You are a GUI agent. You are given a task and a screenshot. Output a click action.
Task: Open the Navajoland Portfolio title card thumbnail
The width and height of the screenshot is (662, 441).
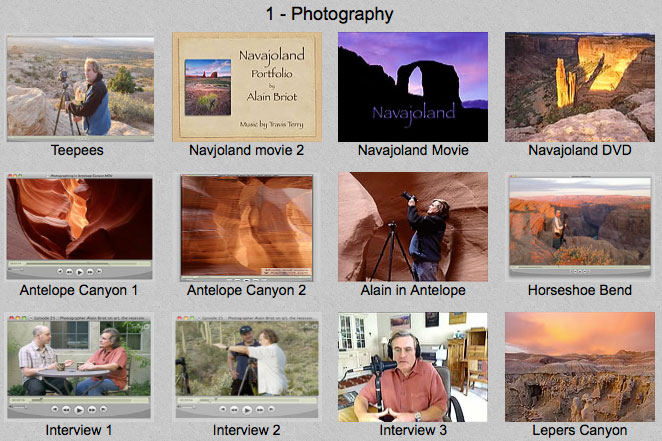pos(247,87)
